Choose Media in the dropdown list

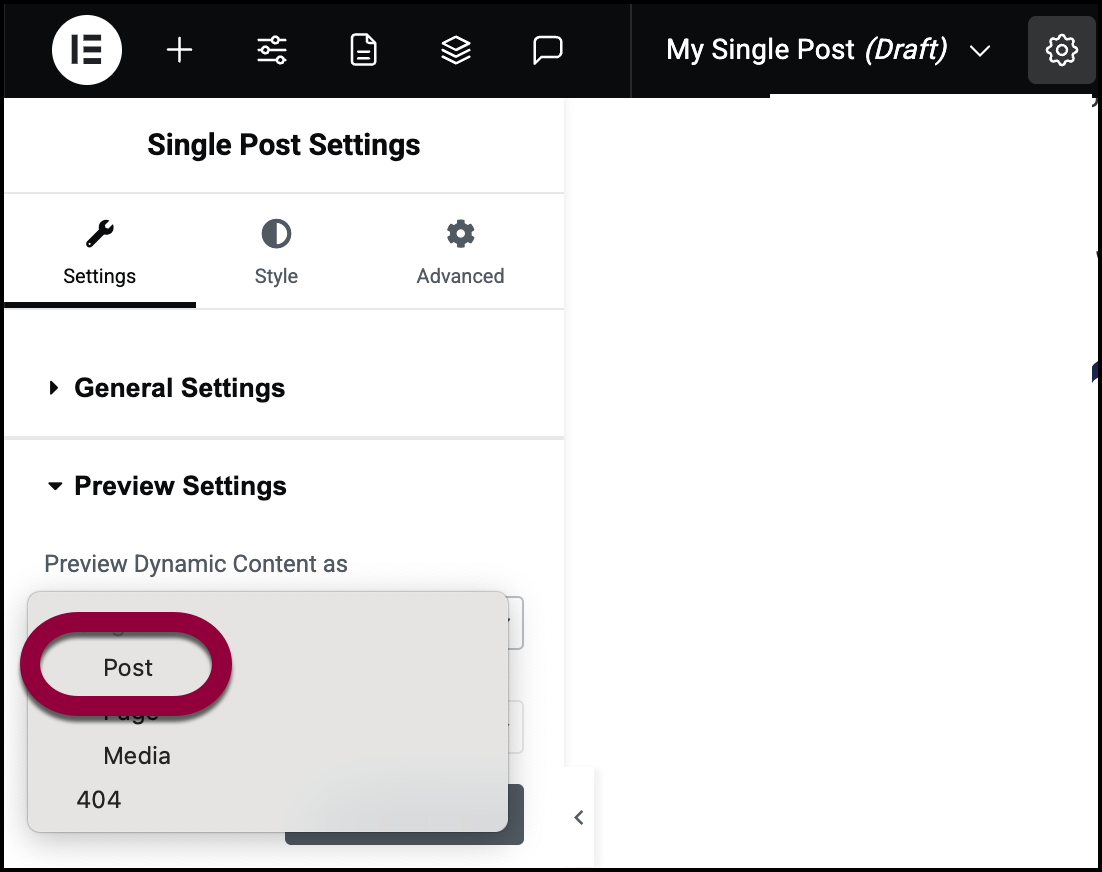tap(137, 756)
